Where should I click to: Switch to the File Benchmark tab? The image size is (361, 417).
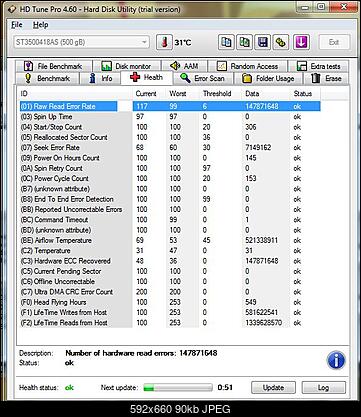click(x=53, y=66)
